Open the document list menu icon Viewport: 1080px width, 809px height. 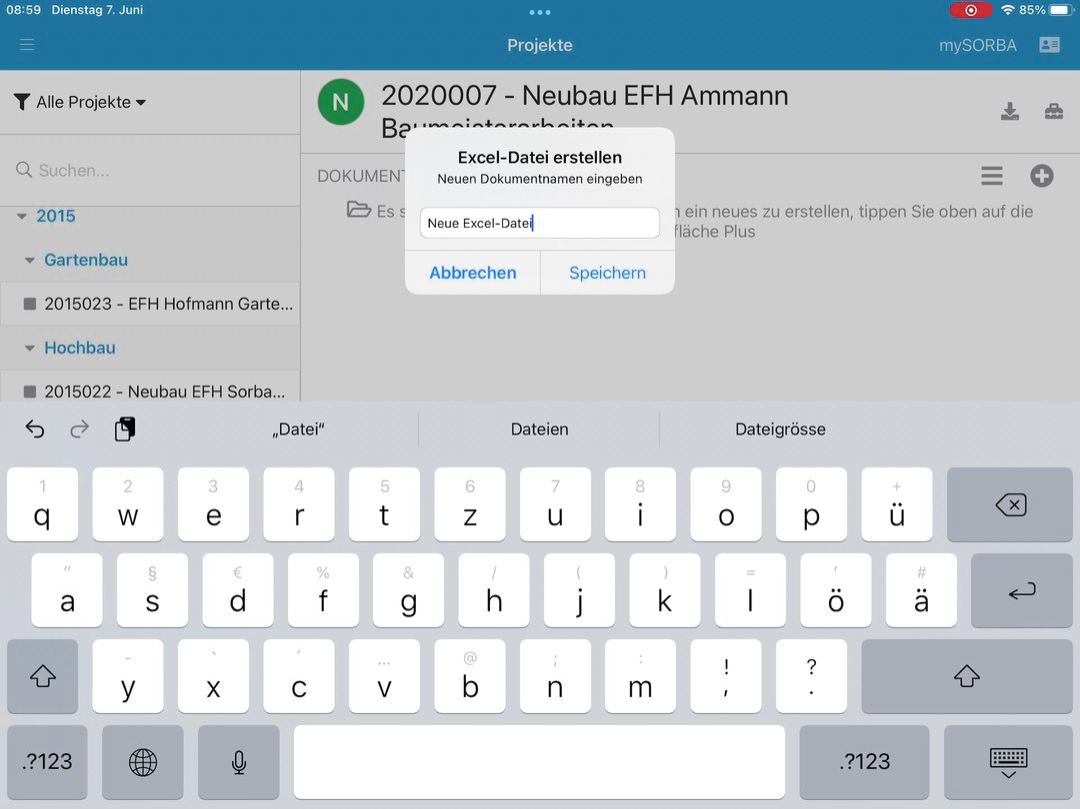(991, 176)
